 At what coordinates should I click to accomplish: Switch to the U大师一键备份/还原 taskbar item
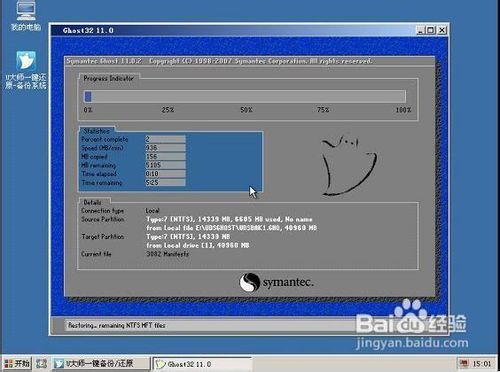tap(101, 364)
